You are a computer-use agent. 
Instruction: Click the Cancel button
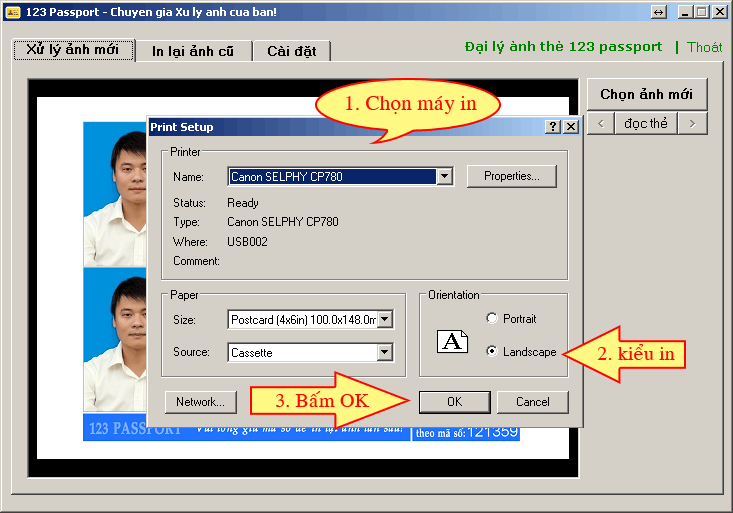(532, 402)
